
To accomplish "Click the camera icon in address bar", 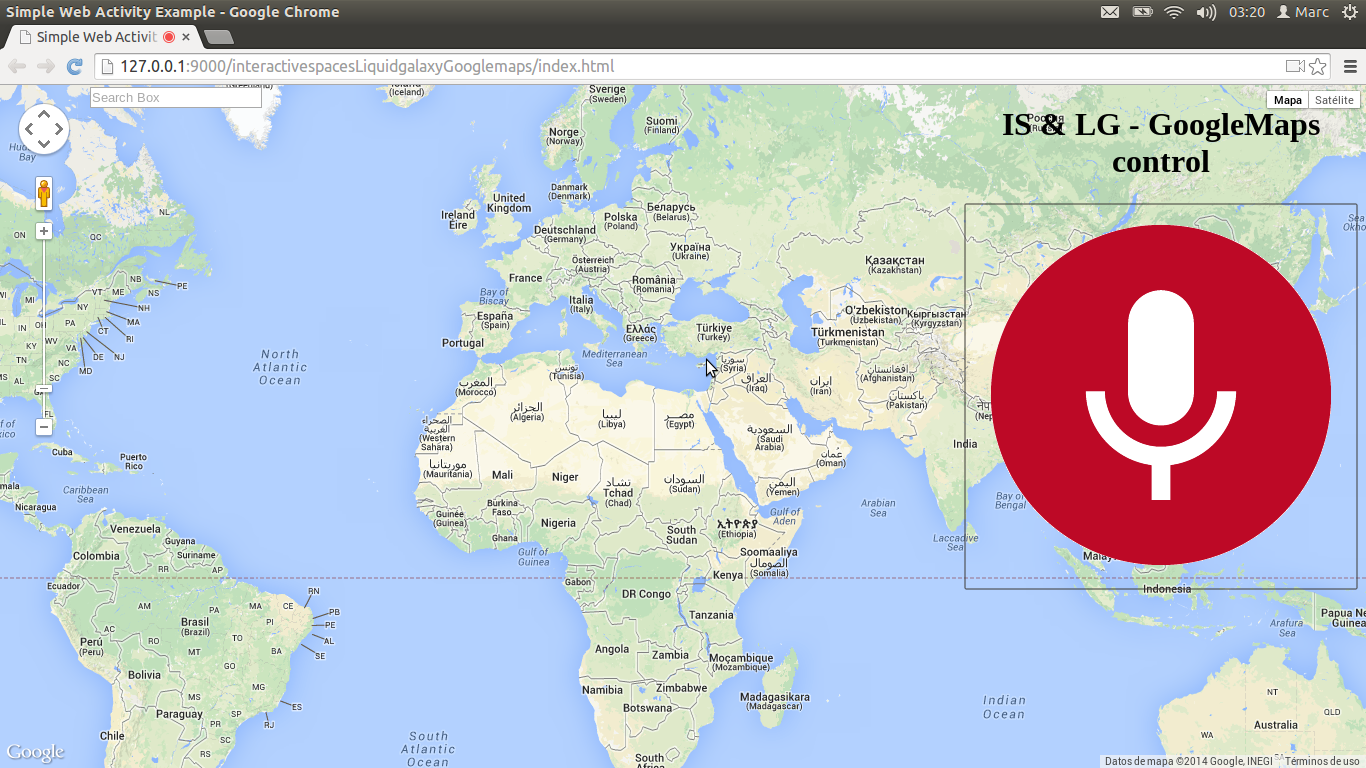I will point(1295,67).
